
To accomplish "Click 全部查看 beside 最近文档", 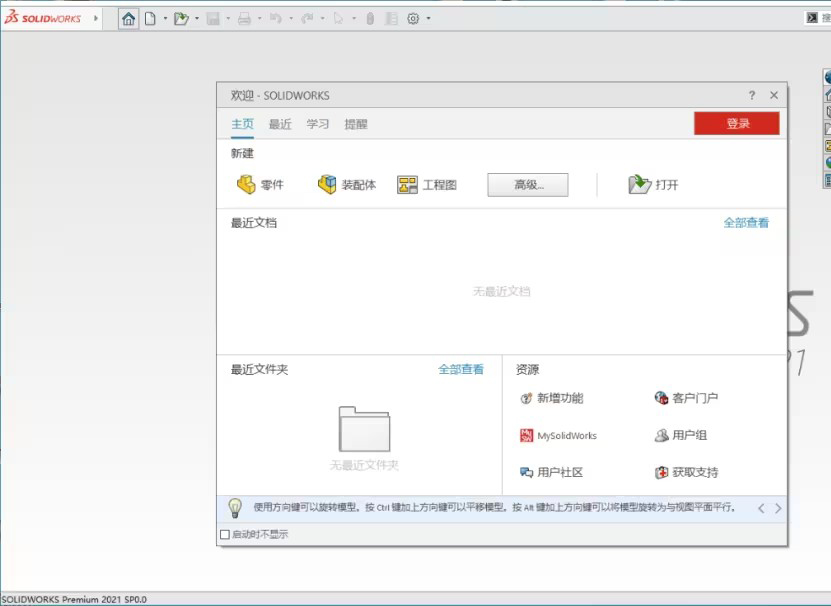I will click(x=746, y=223).
